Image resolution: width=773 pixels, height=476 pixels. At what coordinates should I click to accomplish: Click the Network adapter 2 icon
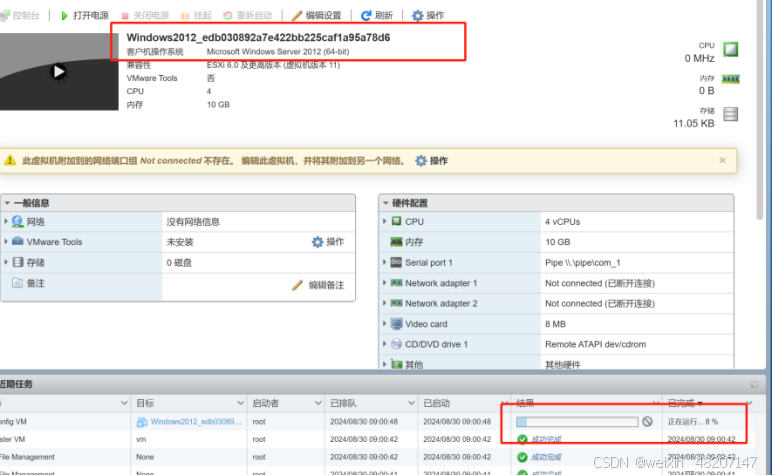[x=396, y=303]
